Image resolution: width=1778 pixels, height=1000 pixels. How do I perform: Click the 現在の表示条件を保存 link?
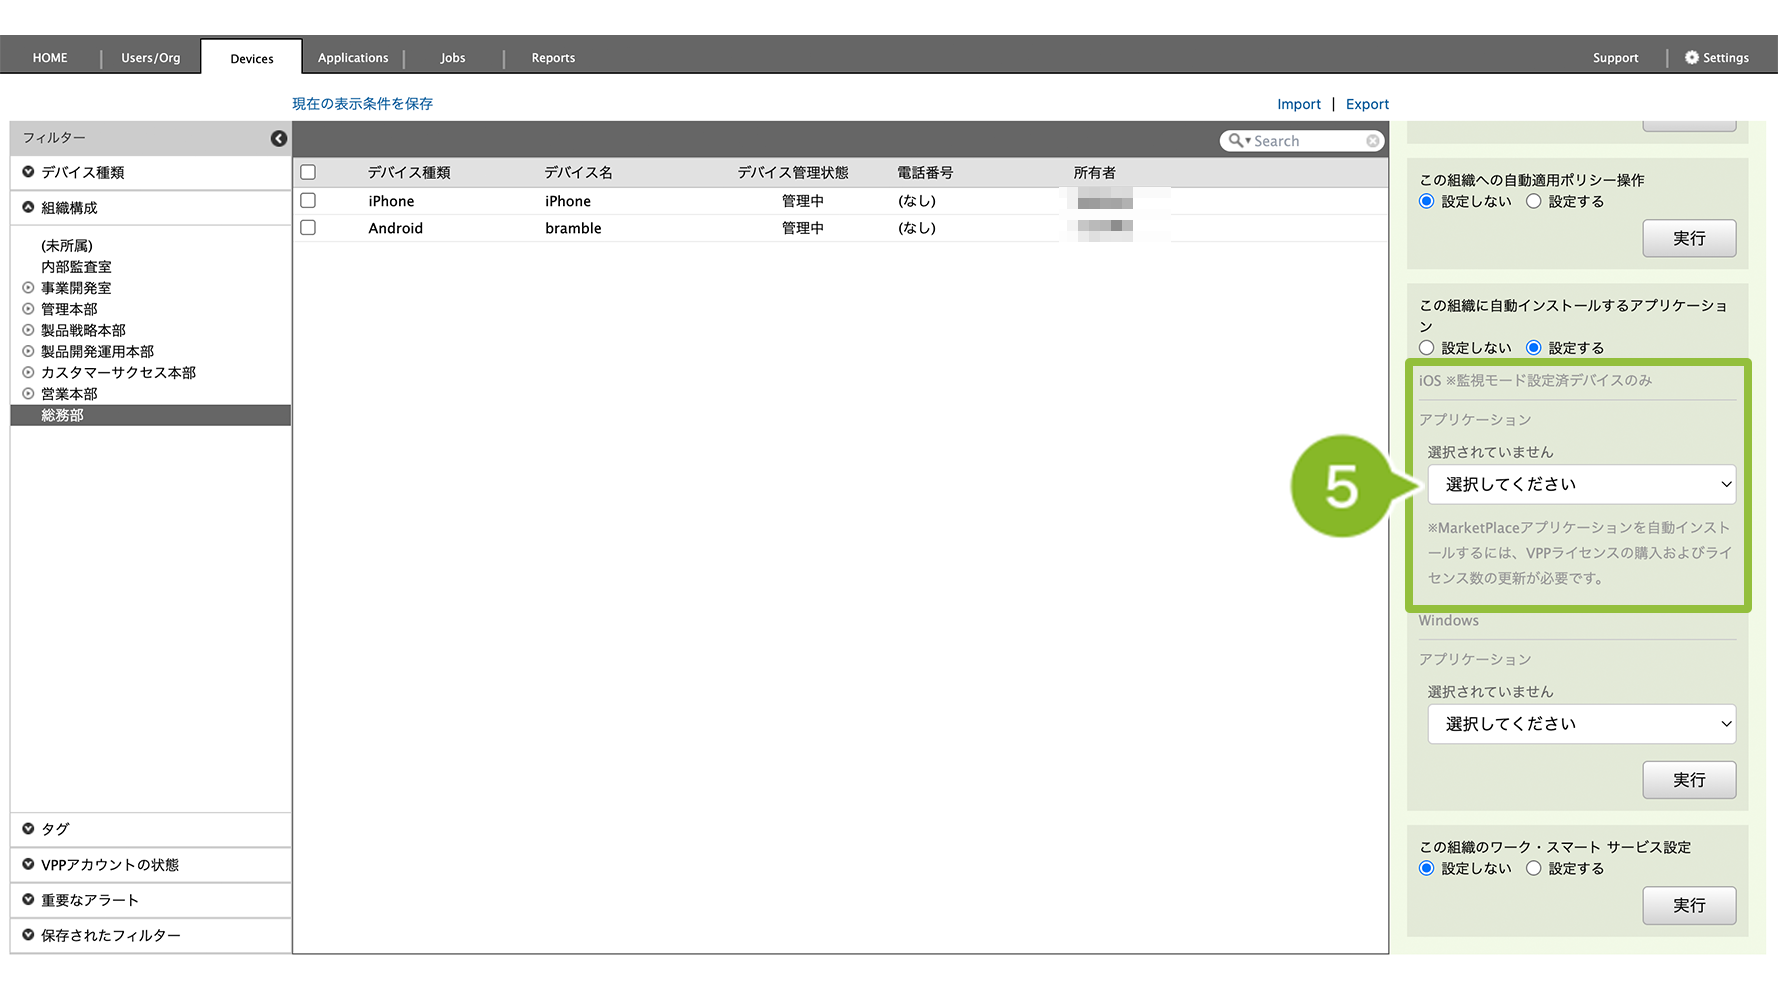362,104
